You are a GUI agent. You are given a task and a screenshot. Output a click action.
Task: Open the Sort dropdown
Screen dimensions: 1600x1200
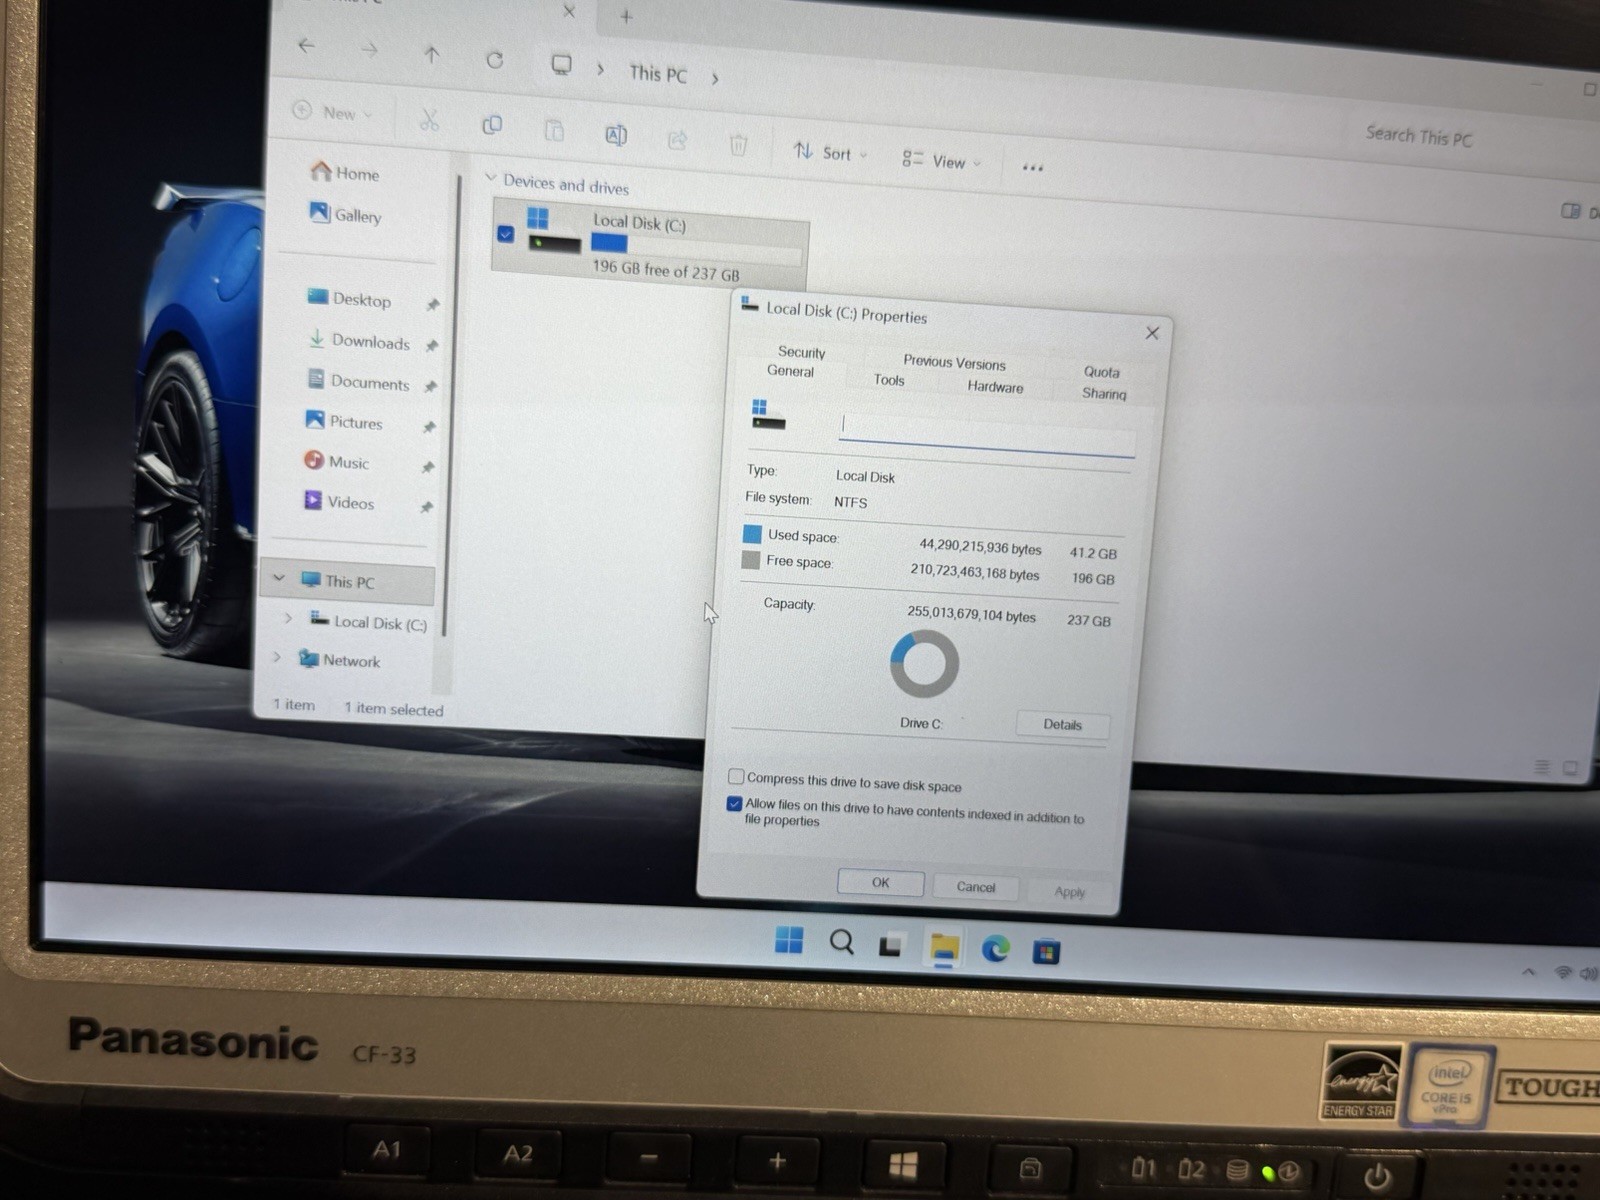coord(830,152)
